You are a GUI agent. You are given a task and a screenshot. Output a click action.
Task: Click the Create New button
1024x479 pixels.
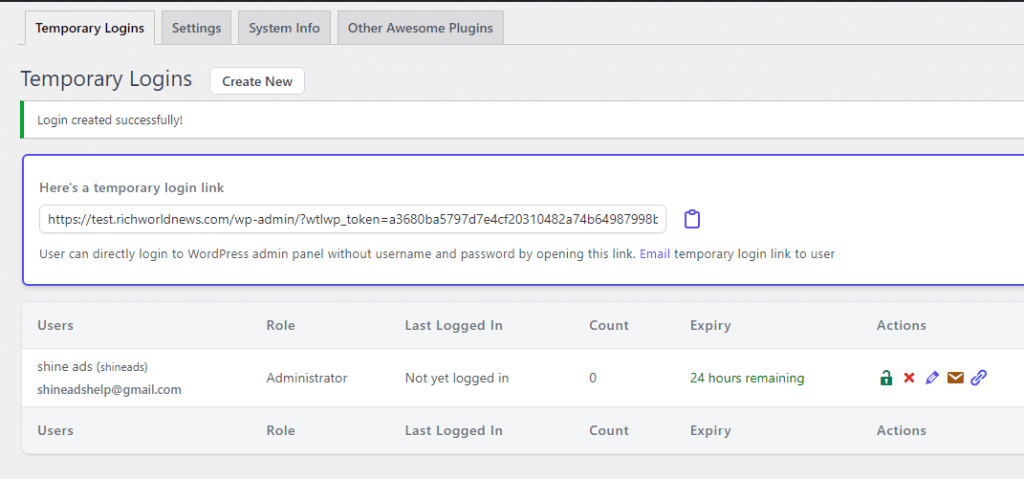click(257, 81)
